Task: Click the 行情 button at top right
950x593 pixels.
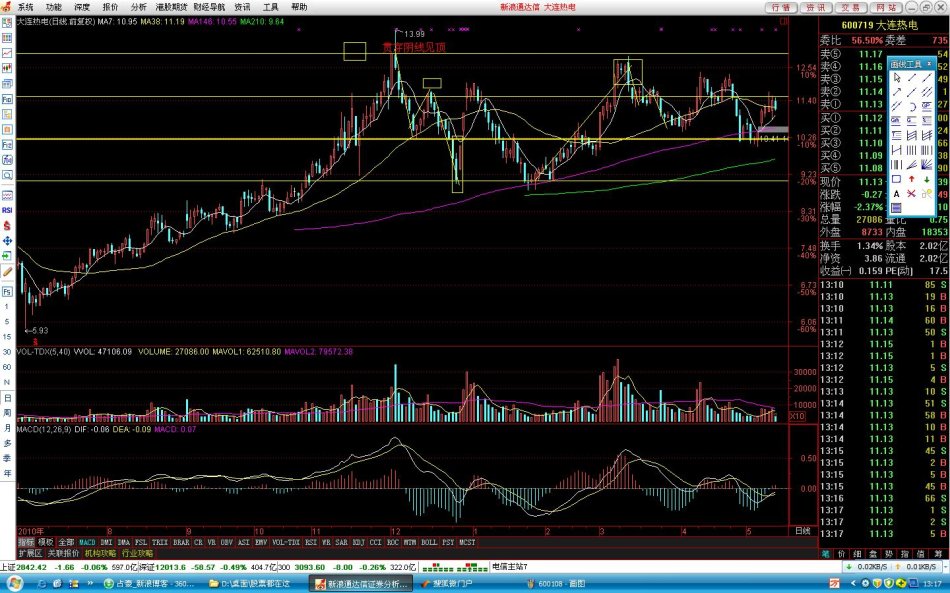Action: click(x=781, y=7)
